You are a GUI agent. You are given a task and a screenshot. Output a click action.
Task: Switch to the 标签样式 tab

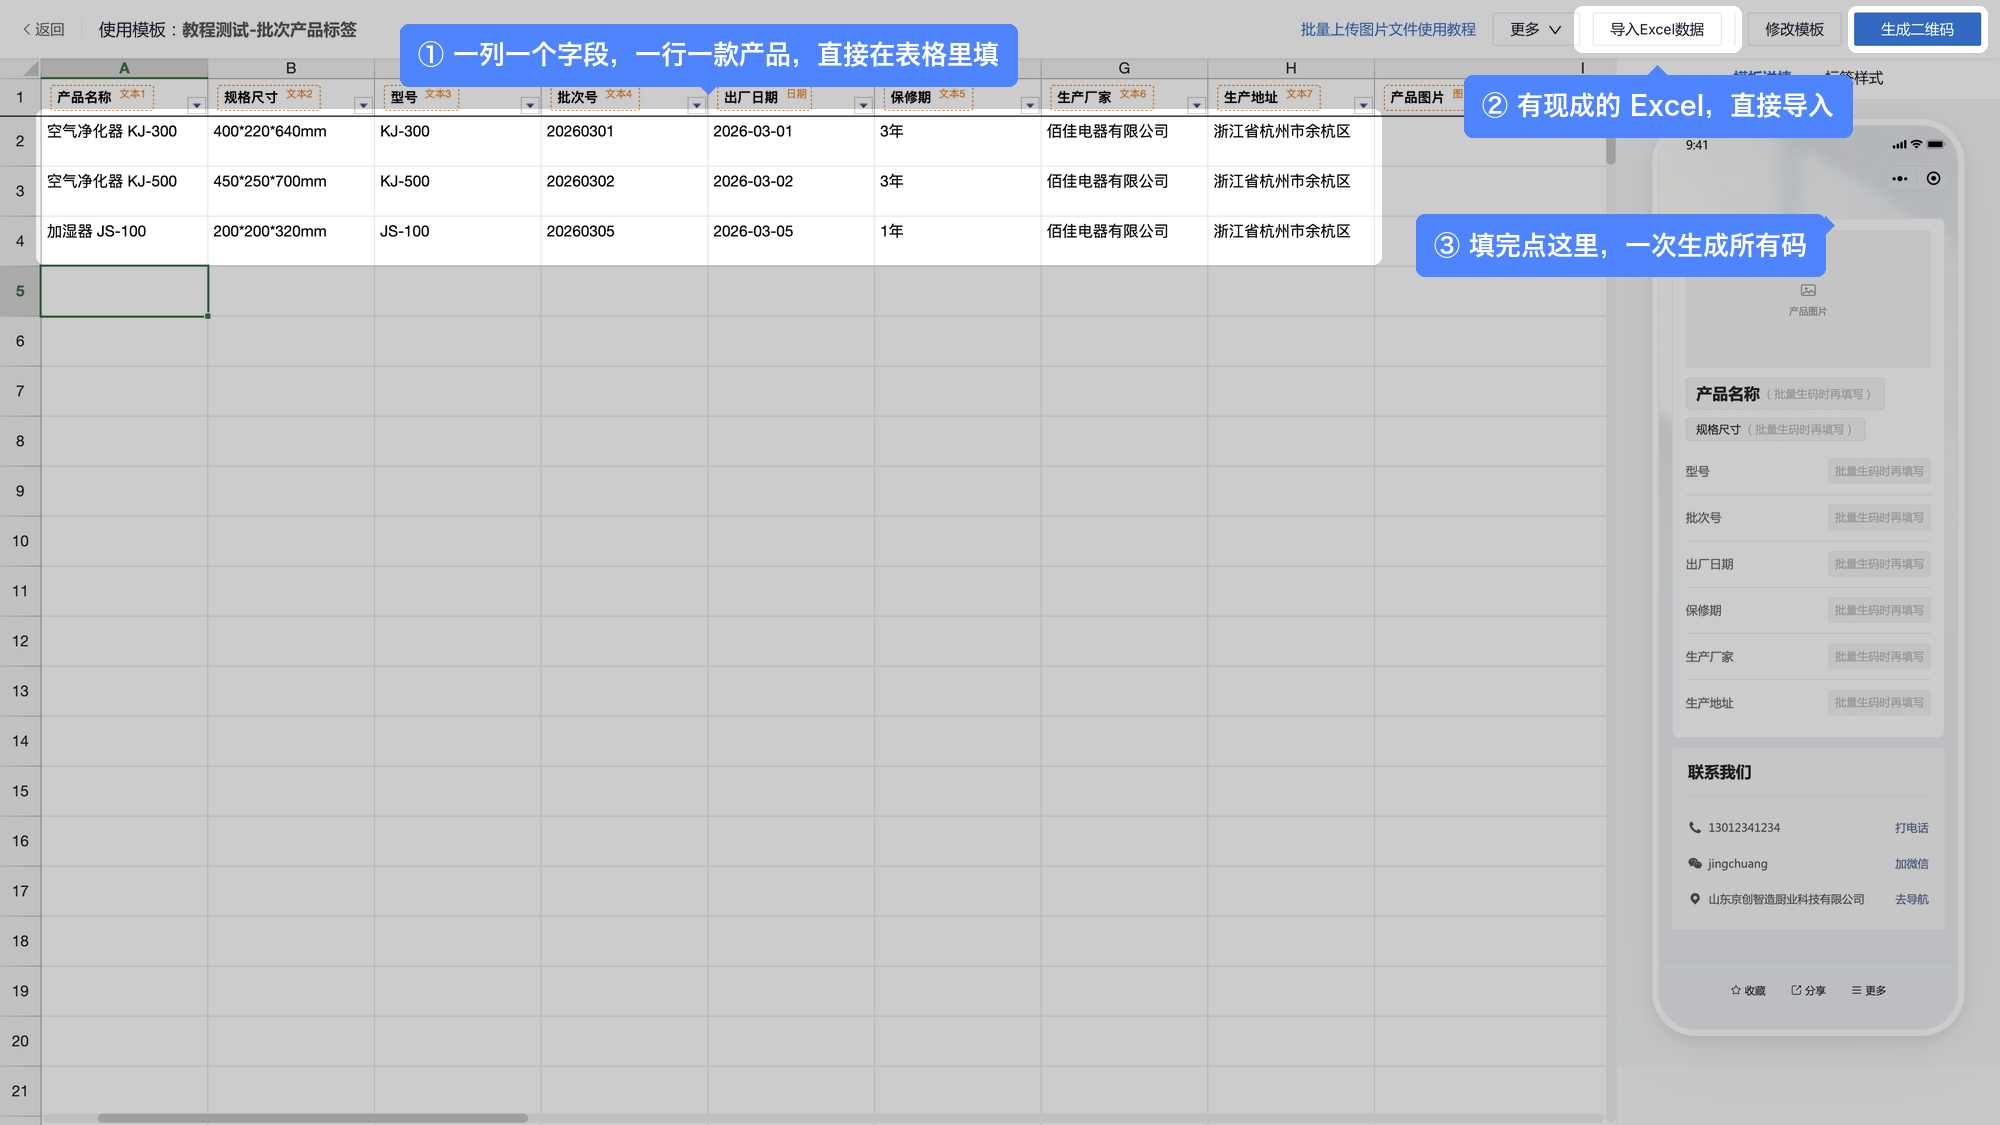[1853, 77]
